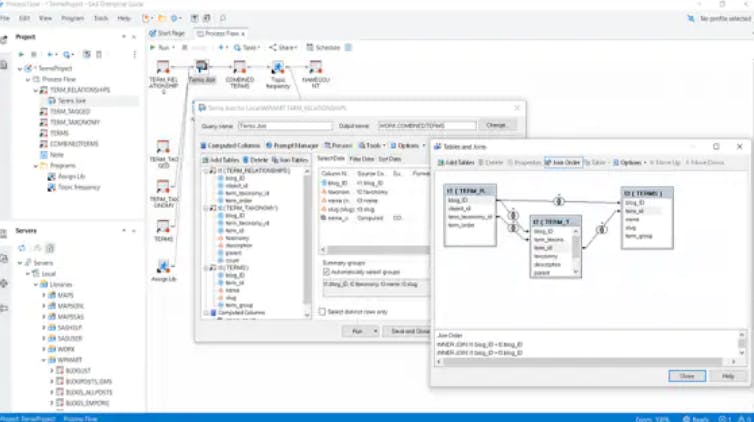Click the trash icon in Project pane toolbar

tap(99, 54)
